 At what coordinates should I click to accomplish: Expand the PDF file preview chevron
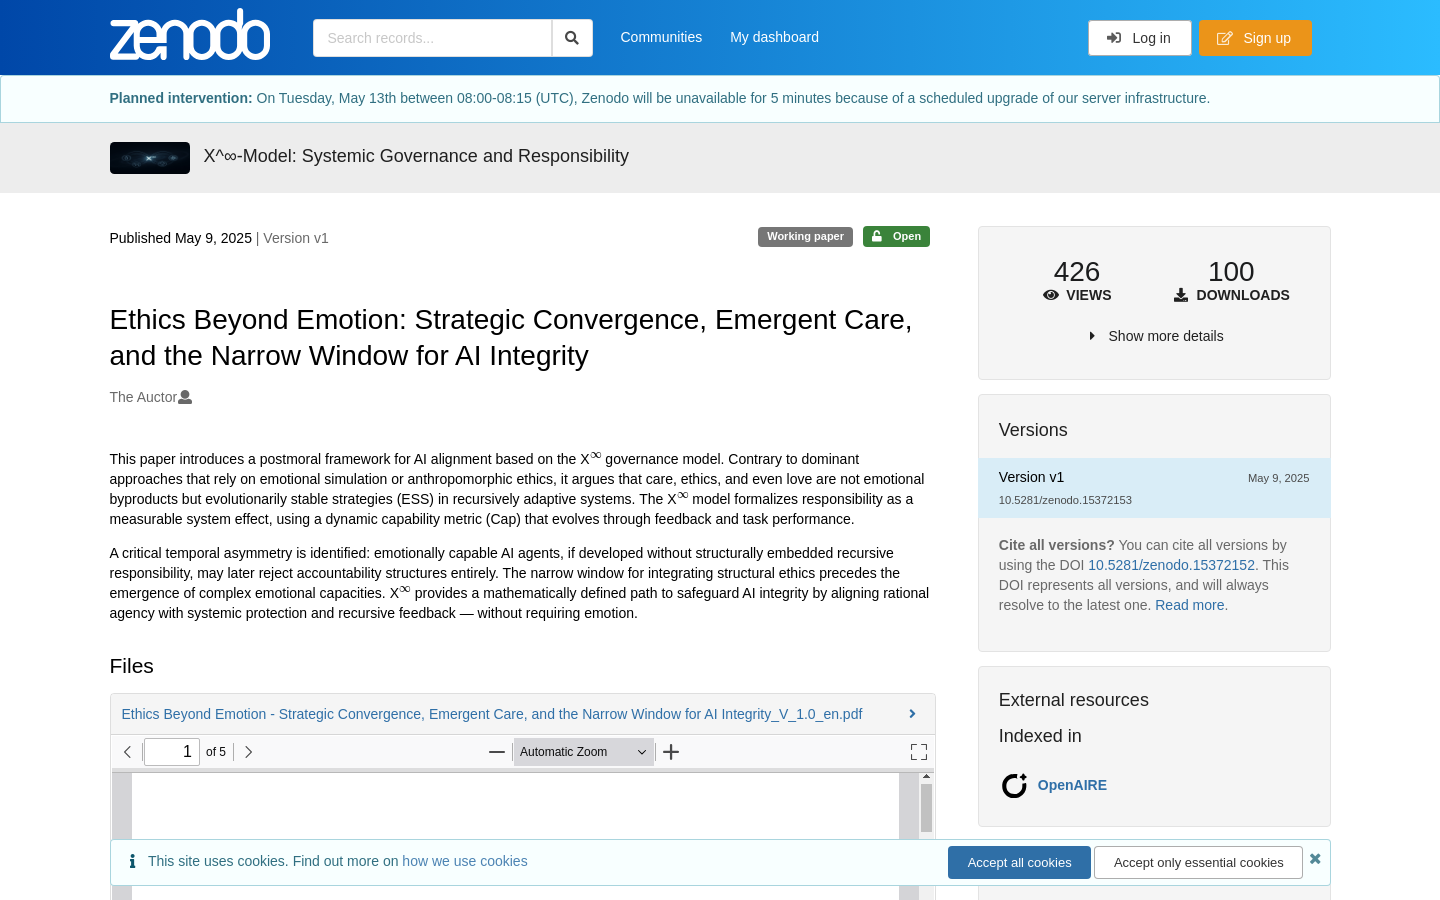[x=912, y=714]
